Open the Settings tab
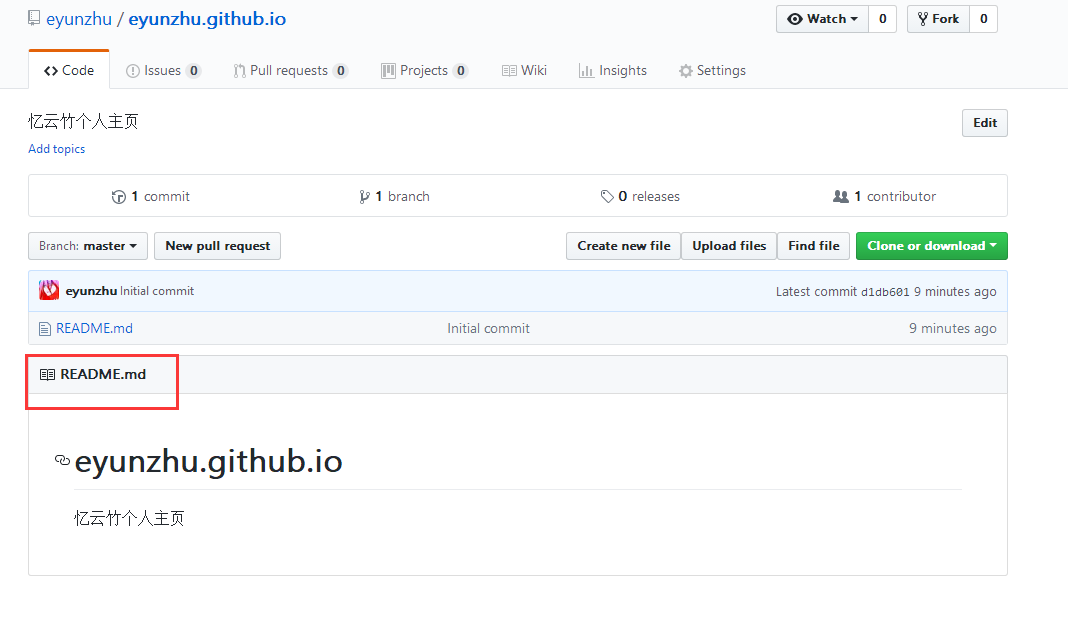 point(712,71)
